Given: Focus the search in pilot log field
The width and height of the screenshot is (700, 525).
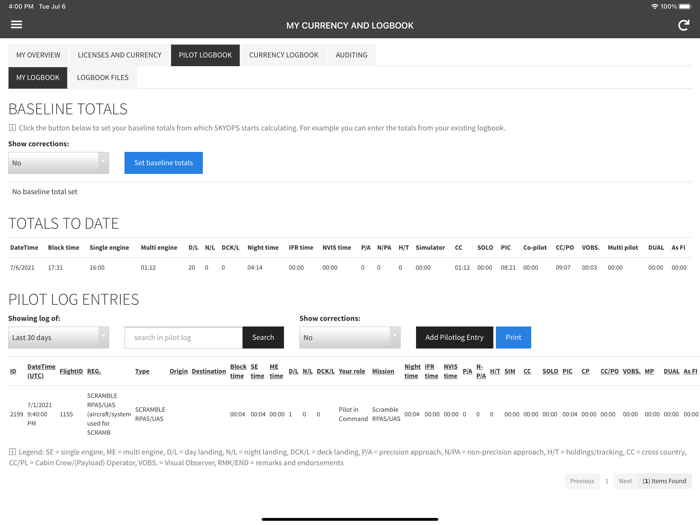Looking at the screenshot, I should [183, 338].
